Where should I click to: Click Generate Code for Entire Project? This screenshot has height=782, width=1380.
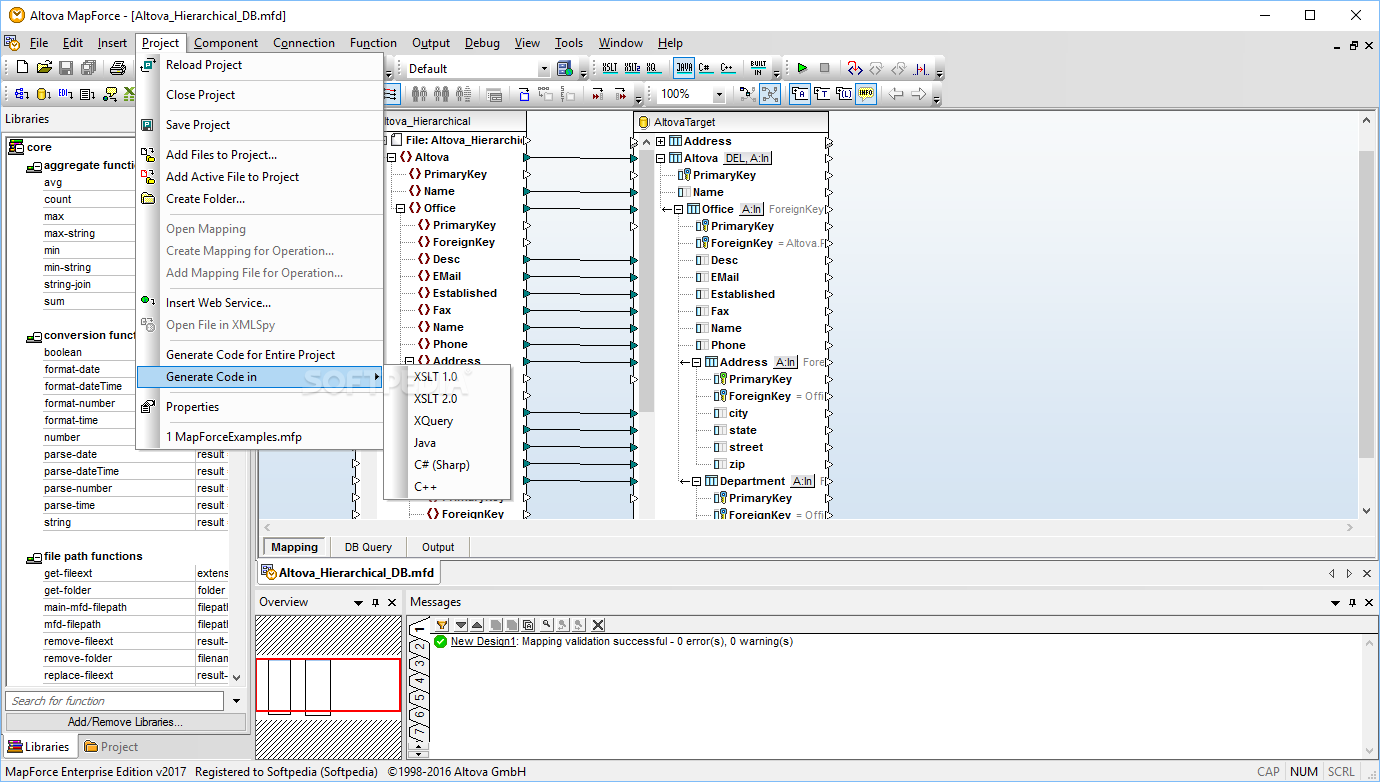pos(251,355)
